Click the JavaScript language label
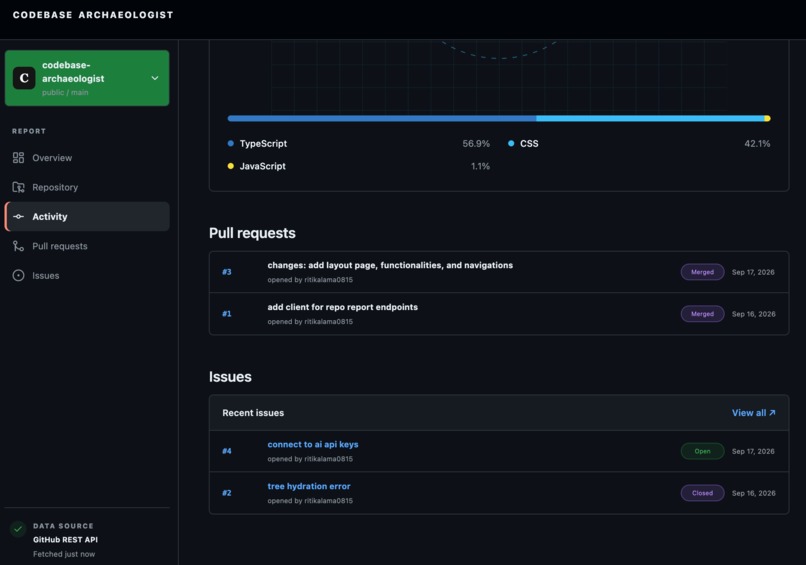Viewport: 806px width, 565px height. click(263, 166)
